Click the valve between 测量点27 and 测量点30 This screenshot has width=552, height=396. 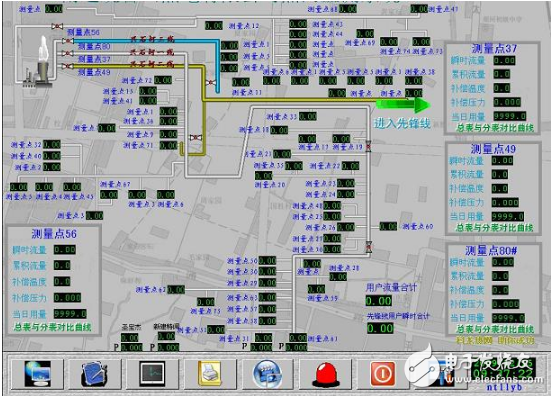tap(368, 246)
